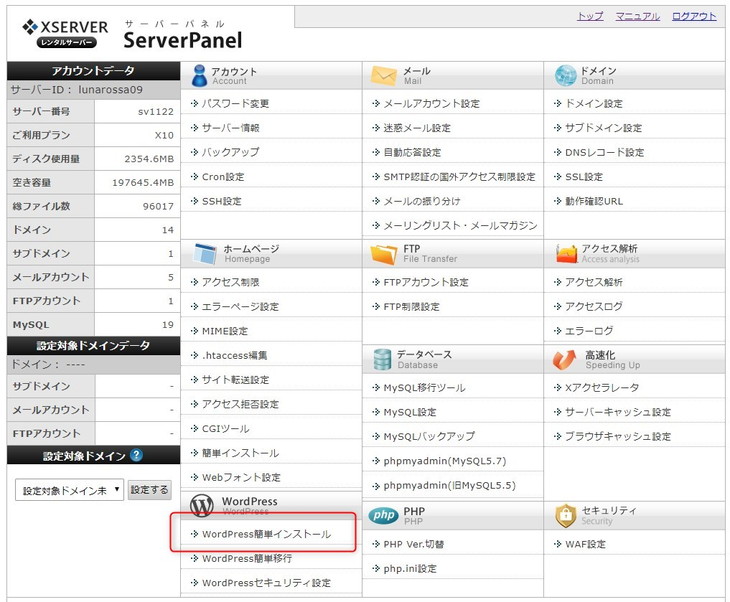The image size is (730, 602).
Task: Click the PHP logo icon
Action: pyautogui.click(x=384, y=515)
